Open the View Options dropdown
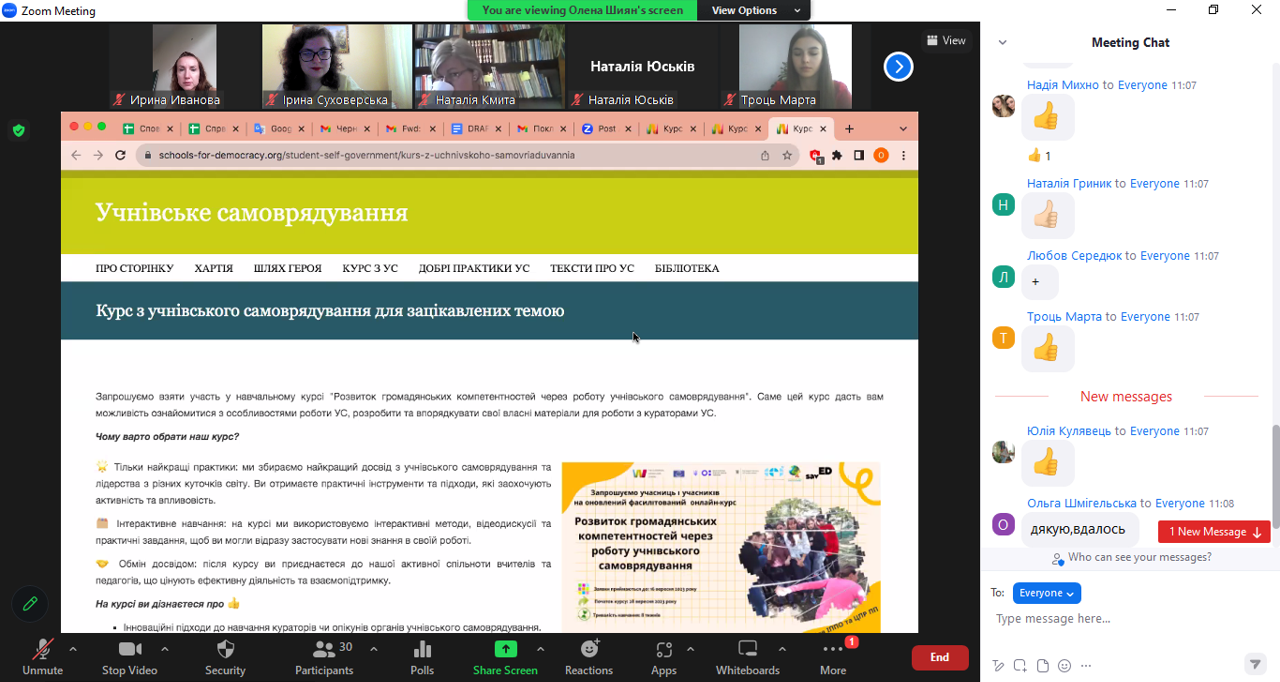This screenshot has height=682, width=1280. point(755,10)
